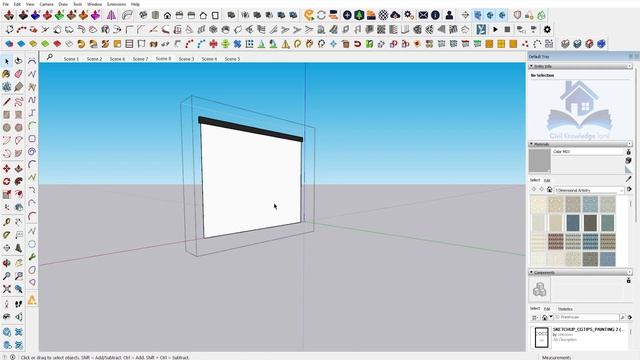This screenshot has width=640, height=360.
Task: Open the Draw menu
Action: tap(63, 4)
